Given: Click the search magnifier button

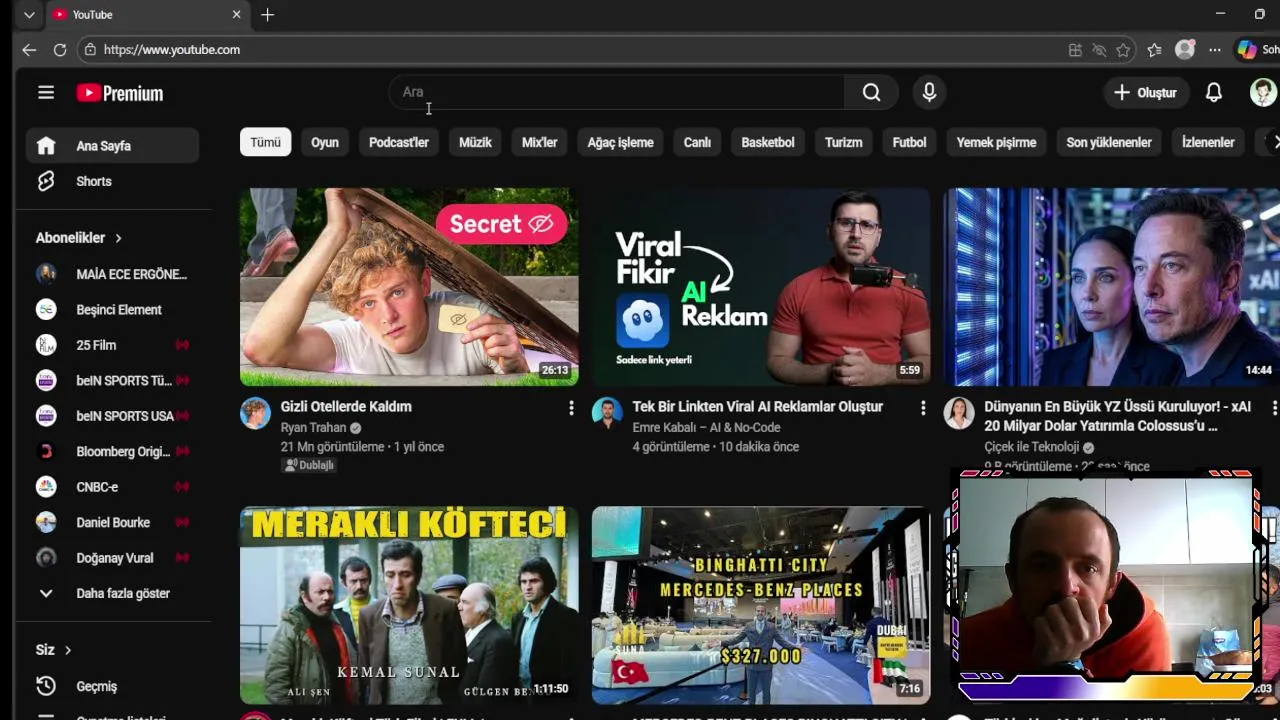Looking at the screenshot, I should point(871,92).
